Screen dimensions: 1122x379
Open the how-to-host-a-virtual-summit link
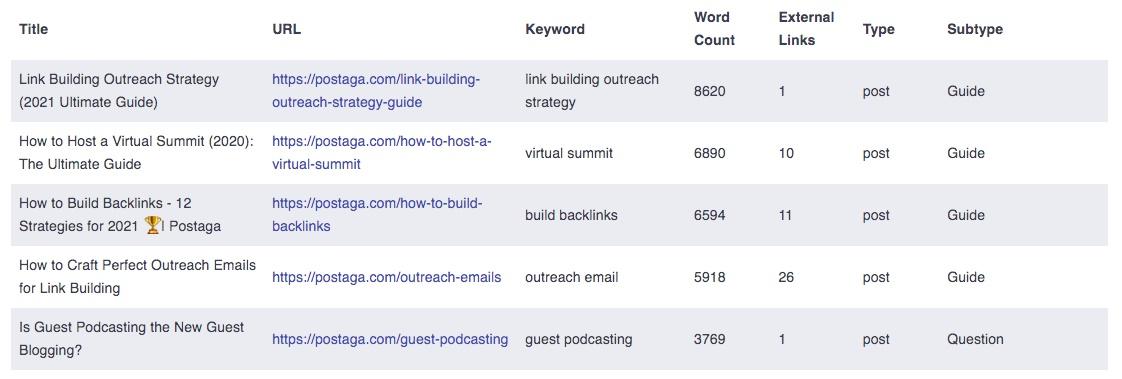coord(381,153)
